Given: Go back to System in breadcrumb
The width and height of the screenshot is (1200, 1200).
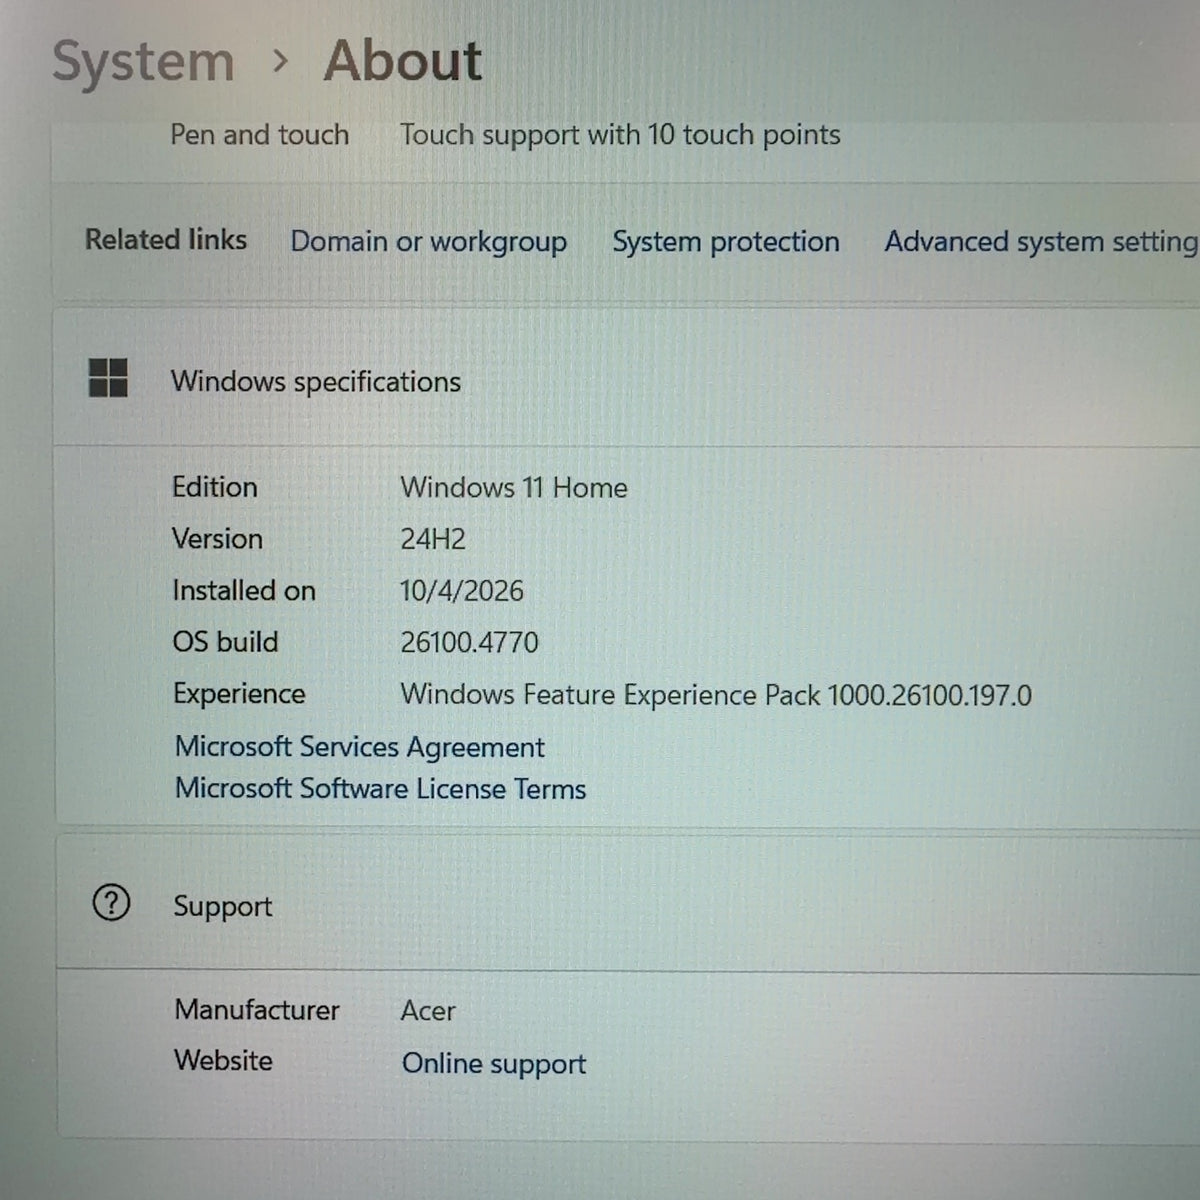Looking at the screenshot, I should [143, 62].
